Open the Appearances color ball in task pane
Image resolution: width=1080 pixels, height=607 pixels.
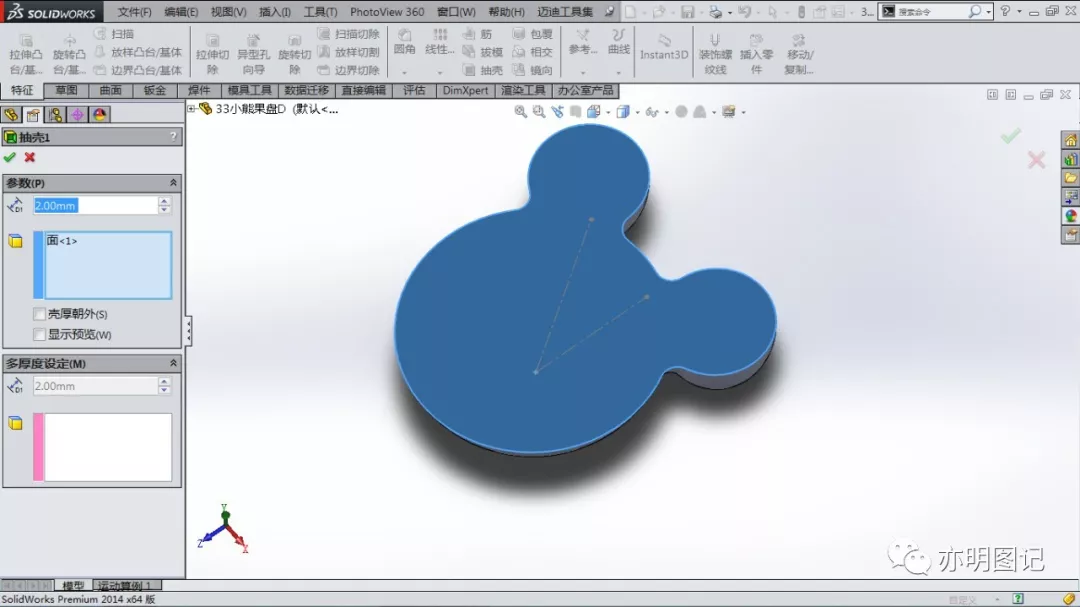(x=1070, y=216)
